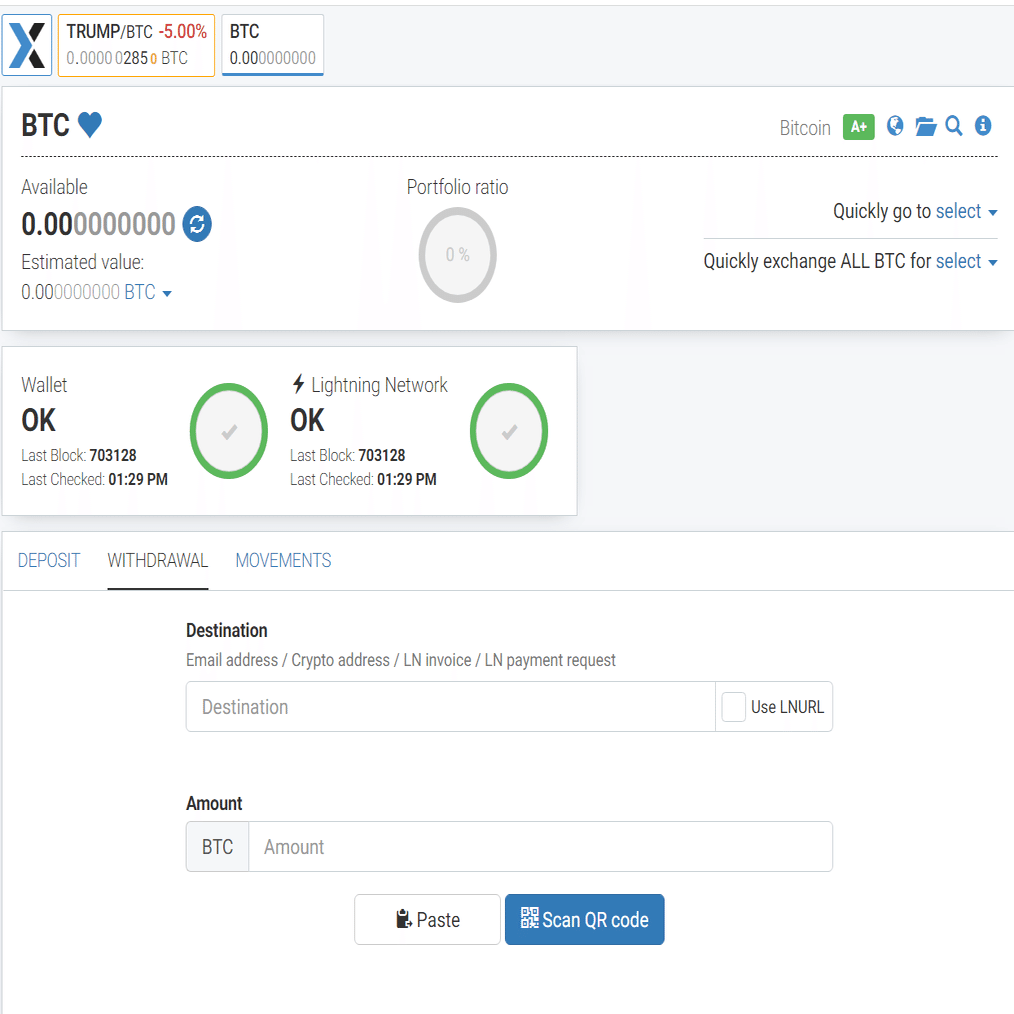Click the Lightning Network bolt icon
1014x1014 pixels.
point(298,384)
